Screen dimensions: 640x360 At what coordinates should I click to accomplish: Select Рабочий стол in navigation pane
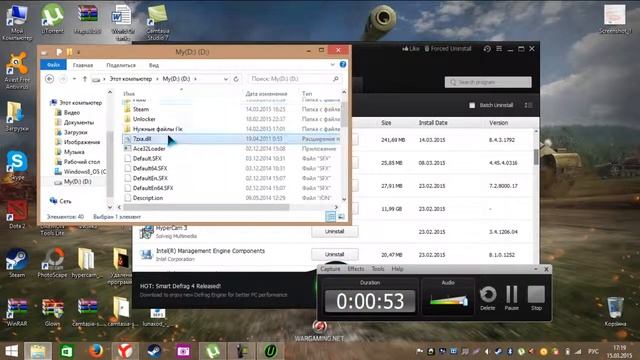82,162
